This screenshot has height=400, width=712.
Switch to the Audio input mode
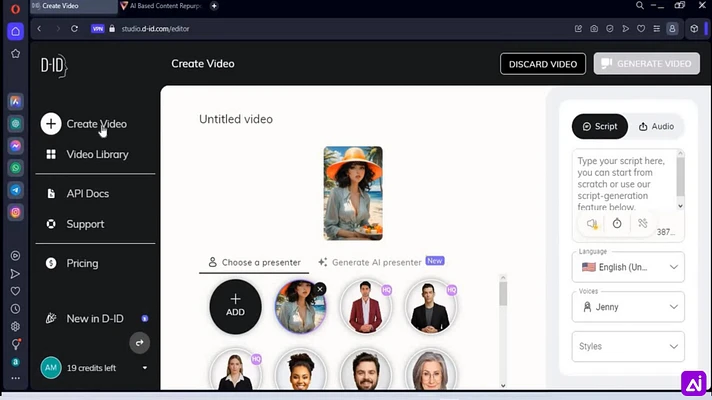coord(656,127)
